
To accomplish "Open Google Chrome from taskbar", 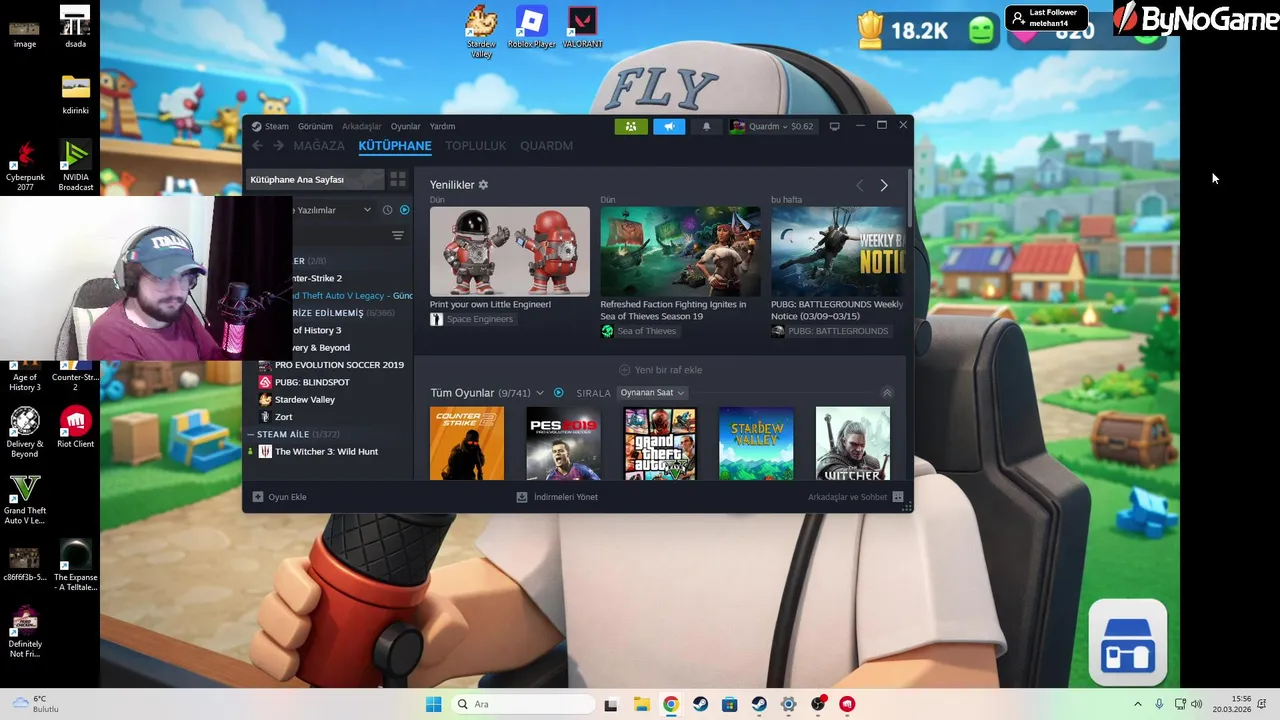I will (x=671, y=704).
